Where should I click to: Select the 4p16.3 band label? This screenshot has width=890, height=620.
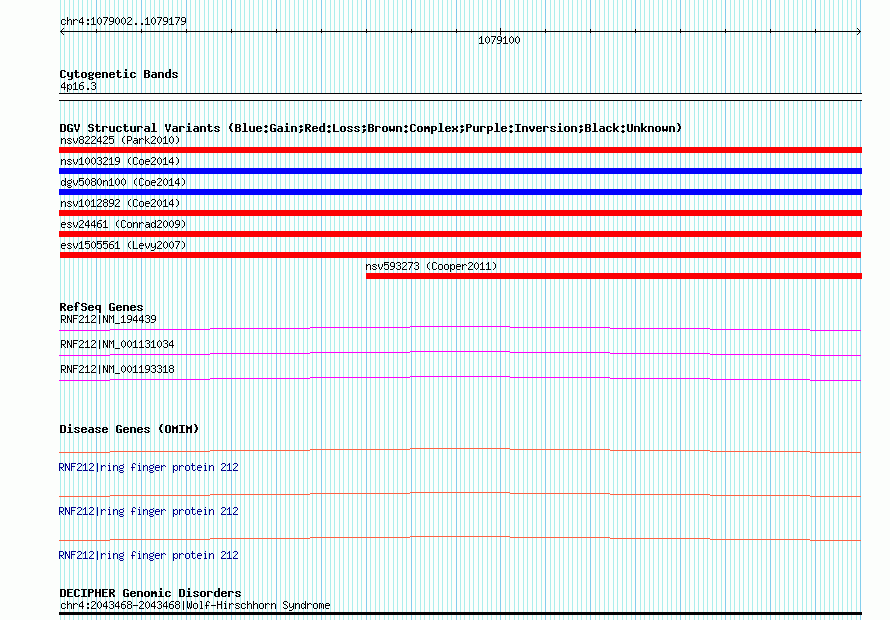(78, 86)
